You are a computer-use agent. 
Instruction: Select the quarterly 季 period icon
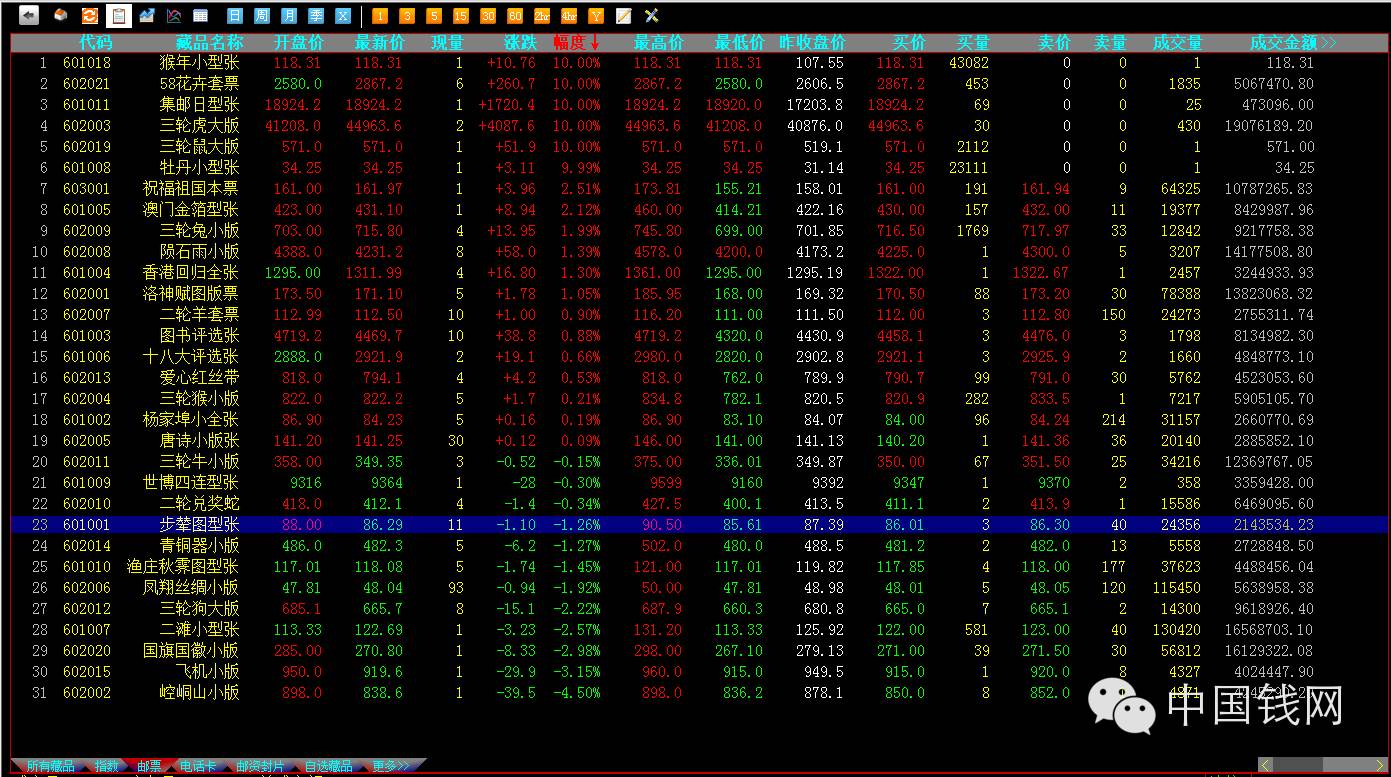click(x=316, y=16)
